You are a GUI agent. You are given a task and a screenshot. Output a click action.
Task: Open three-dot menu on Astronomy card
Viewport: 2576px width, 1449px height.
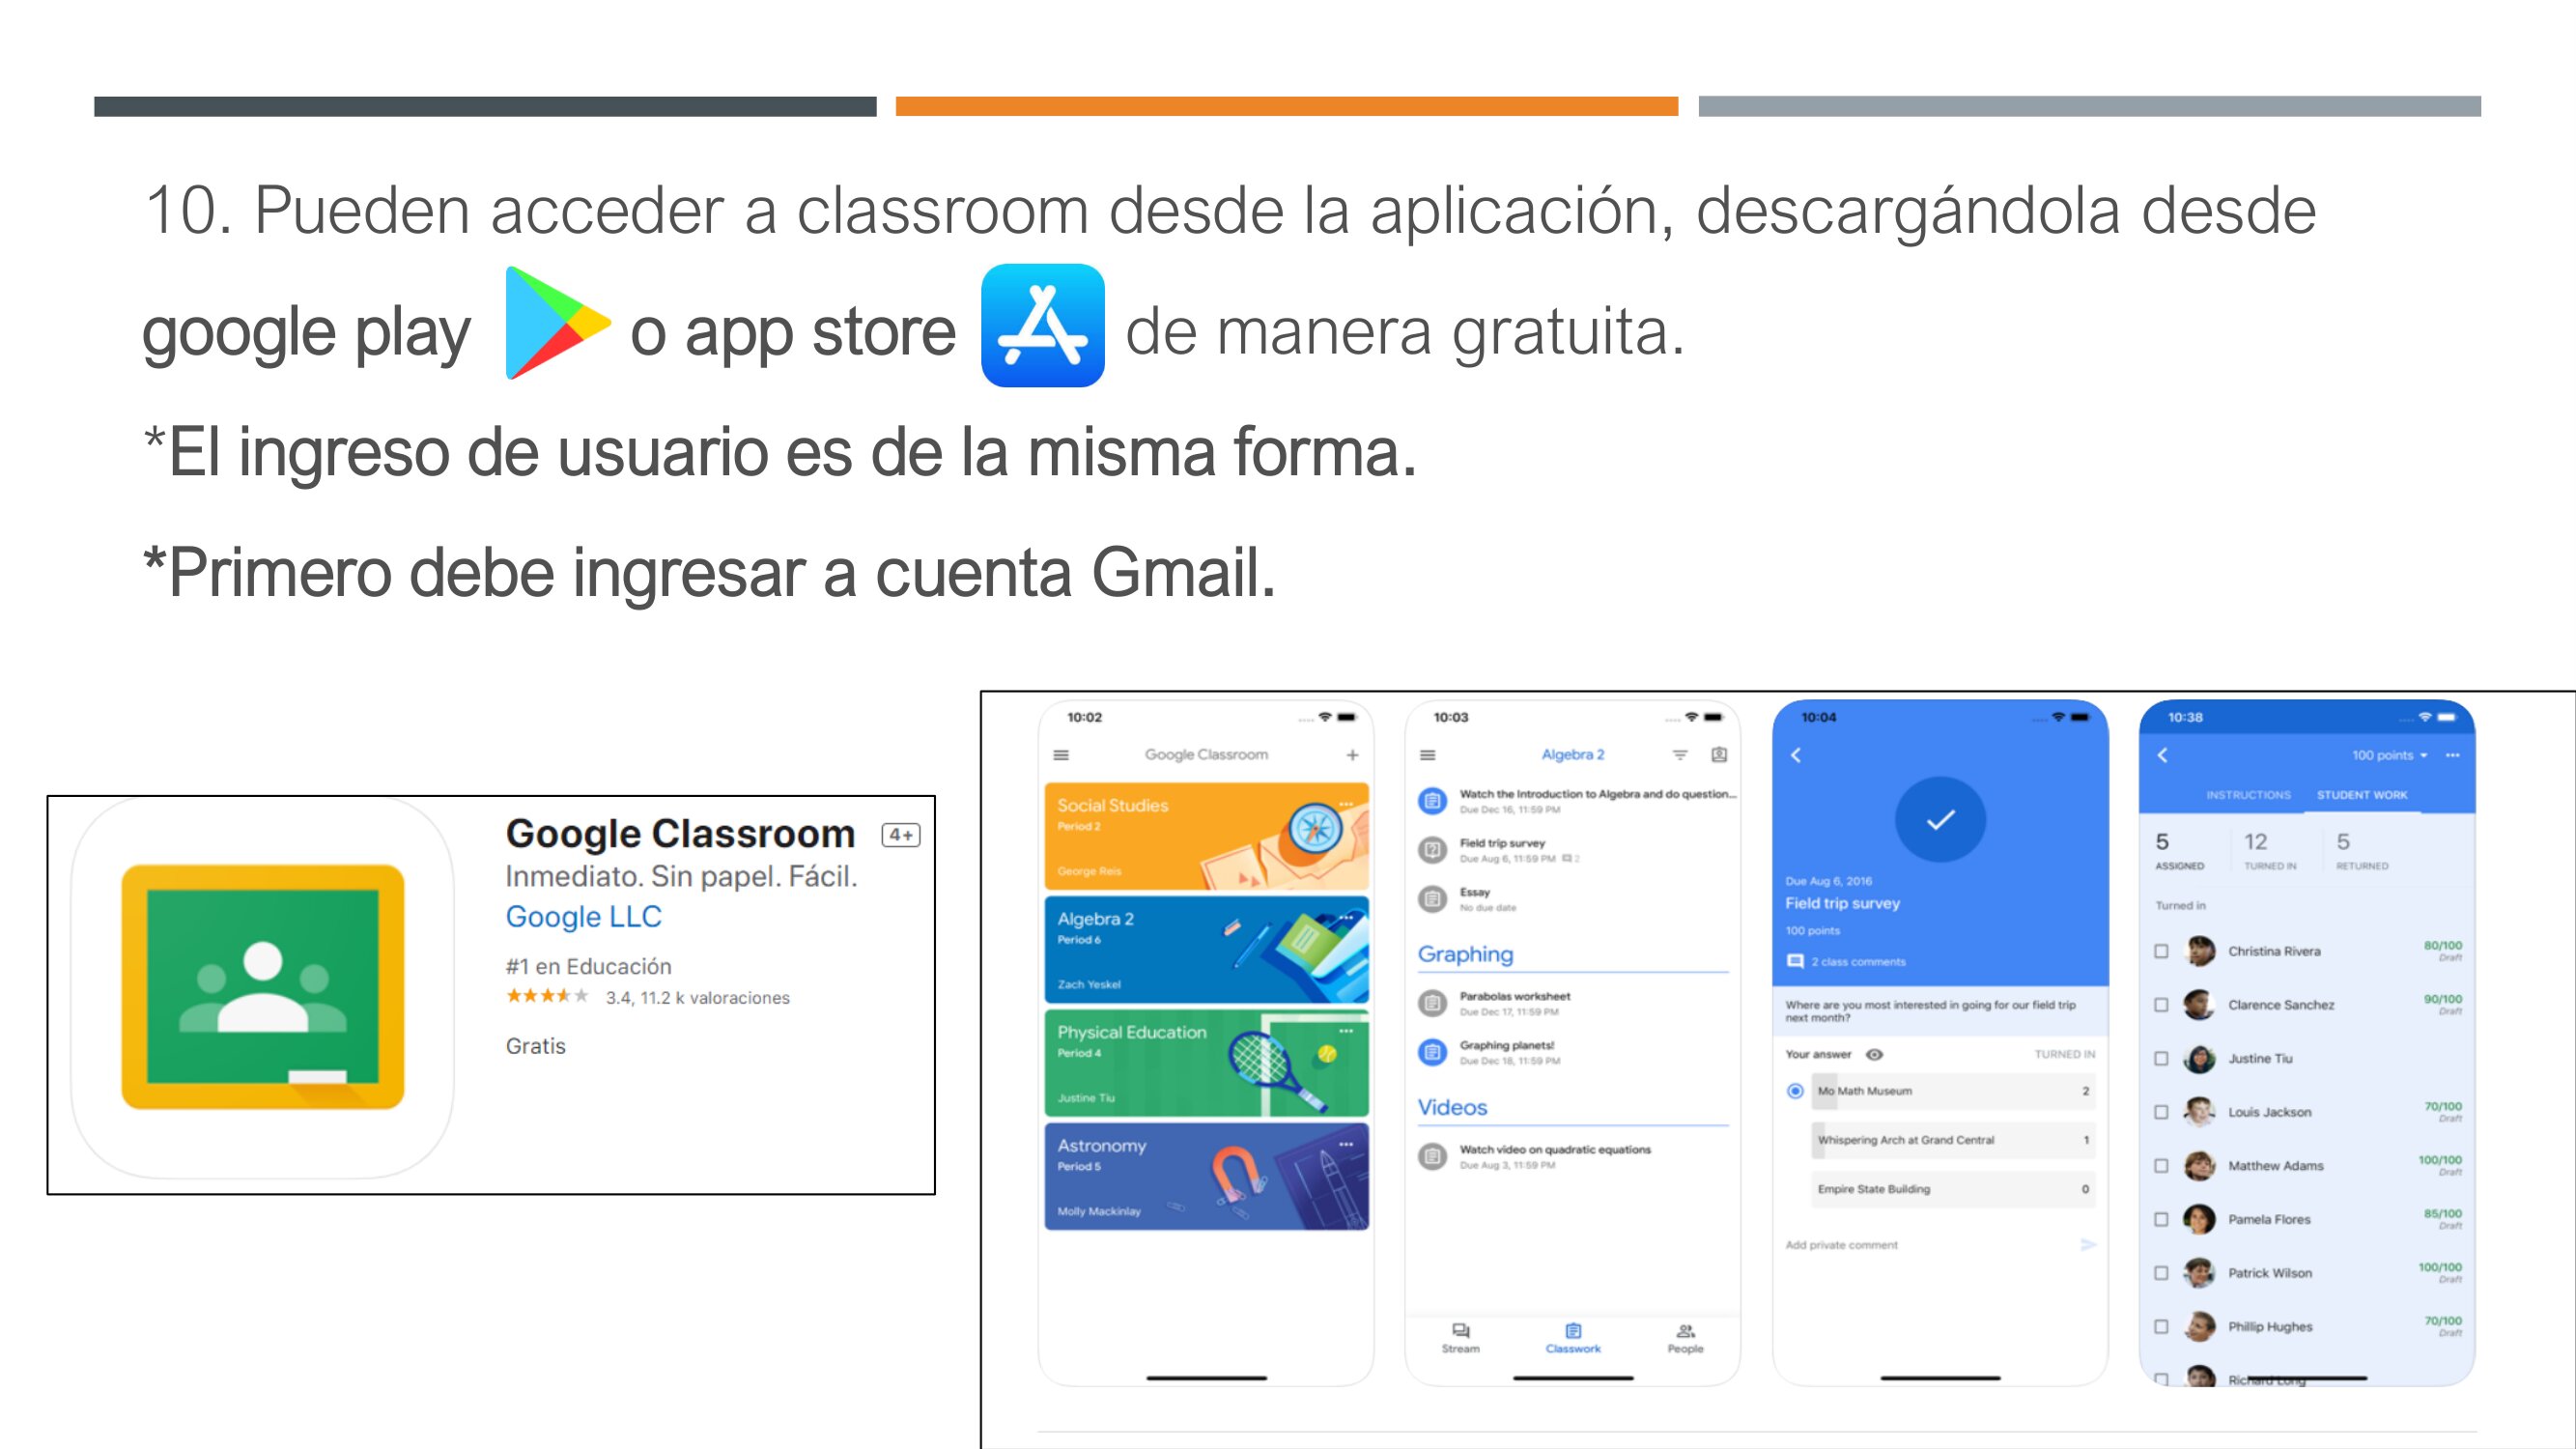pos(1346,1144)
